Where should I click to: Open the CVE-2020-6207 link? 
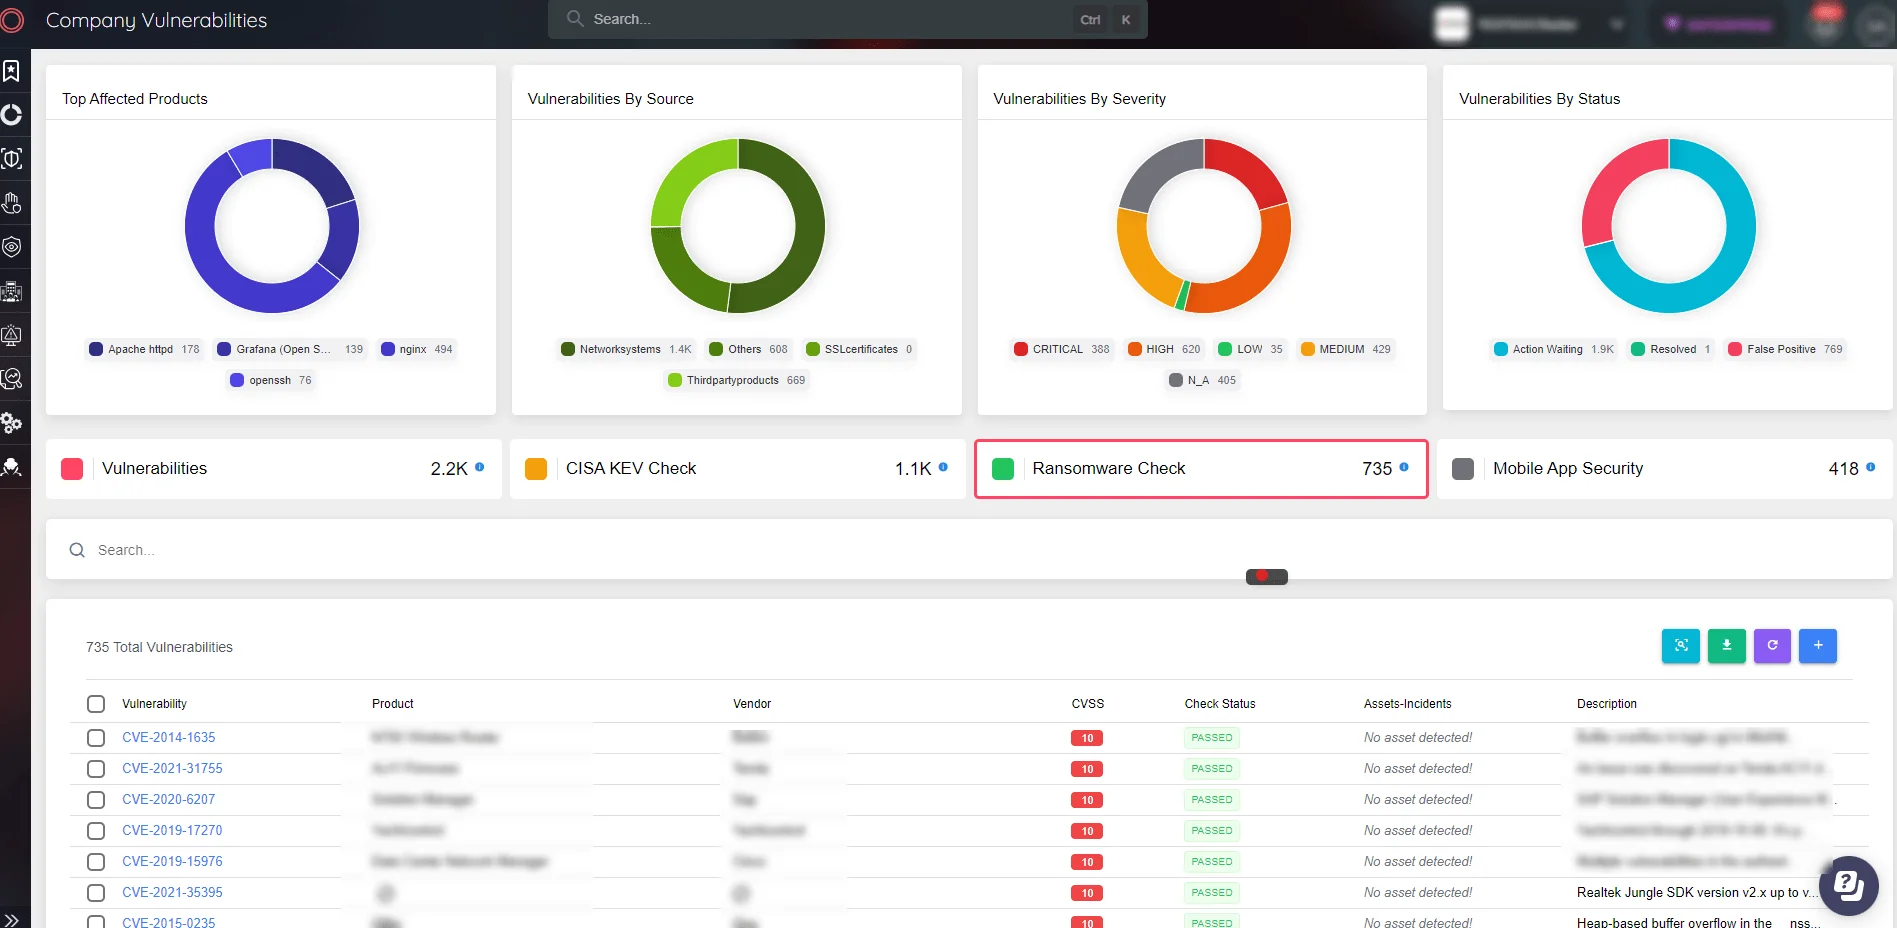pyautogui.click(x=169, y=799)
